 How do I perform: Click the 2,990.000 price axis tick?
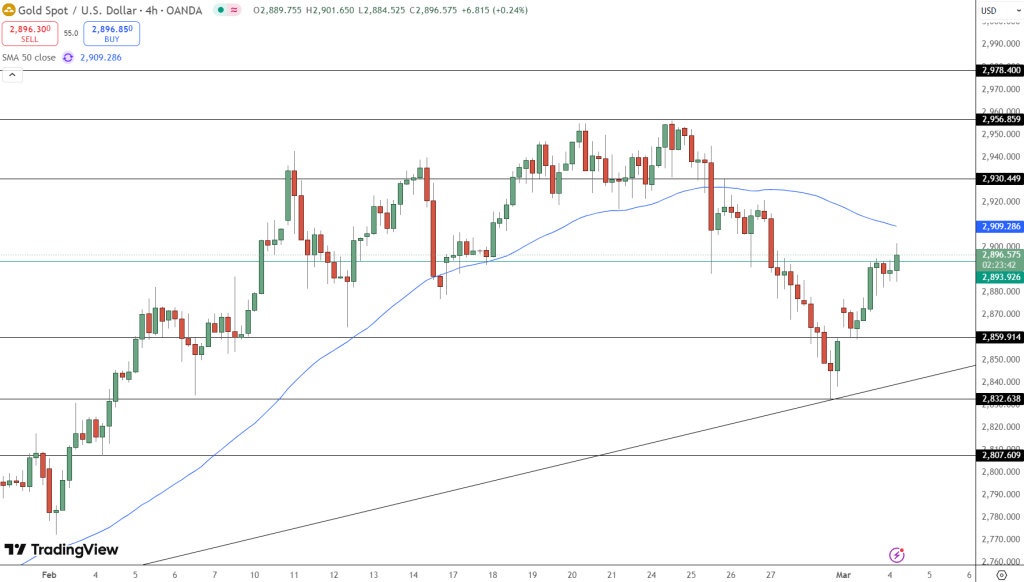[x=1000, y=44]
